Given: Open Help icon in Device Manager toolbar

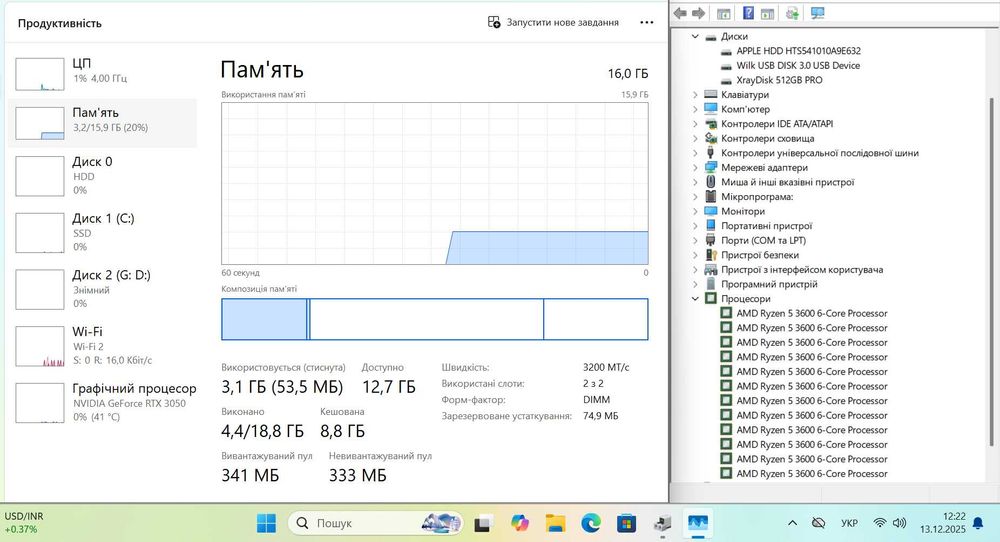Looking at the screenshot, I should [x=749, y=13].
